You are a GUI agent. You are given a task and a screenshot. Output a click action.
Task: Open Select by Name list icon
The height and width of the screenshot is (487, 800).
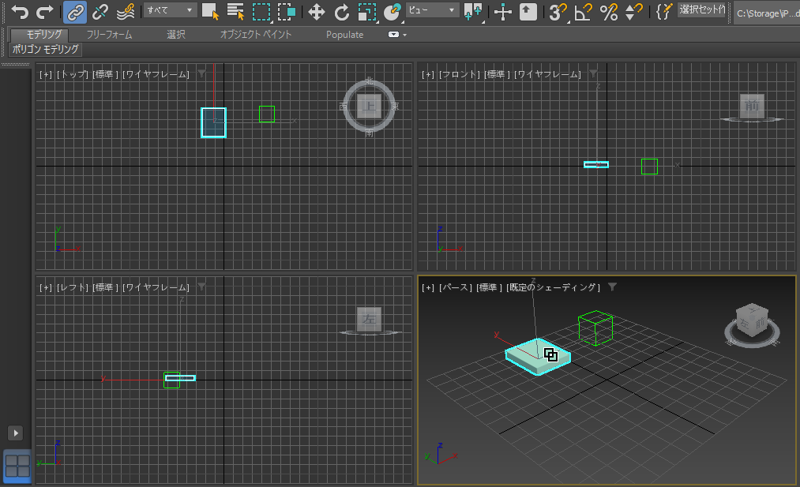tap(236, 12)
